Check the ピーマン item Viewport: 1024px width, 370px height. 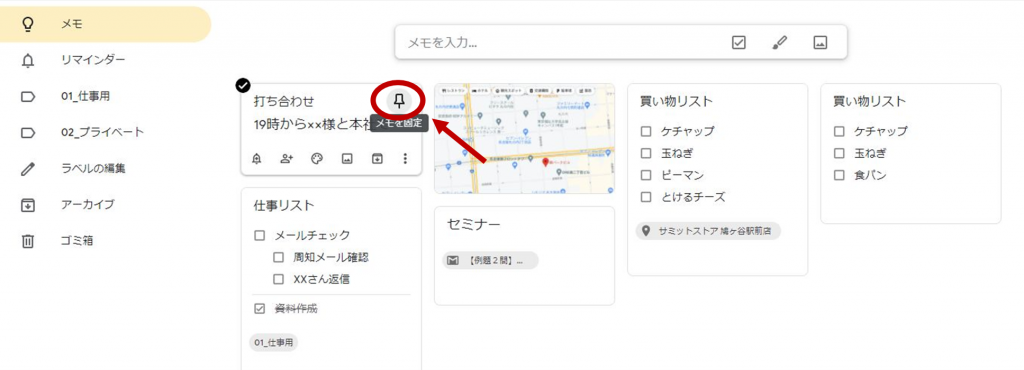(646, 176)
